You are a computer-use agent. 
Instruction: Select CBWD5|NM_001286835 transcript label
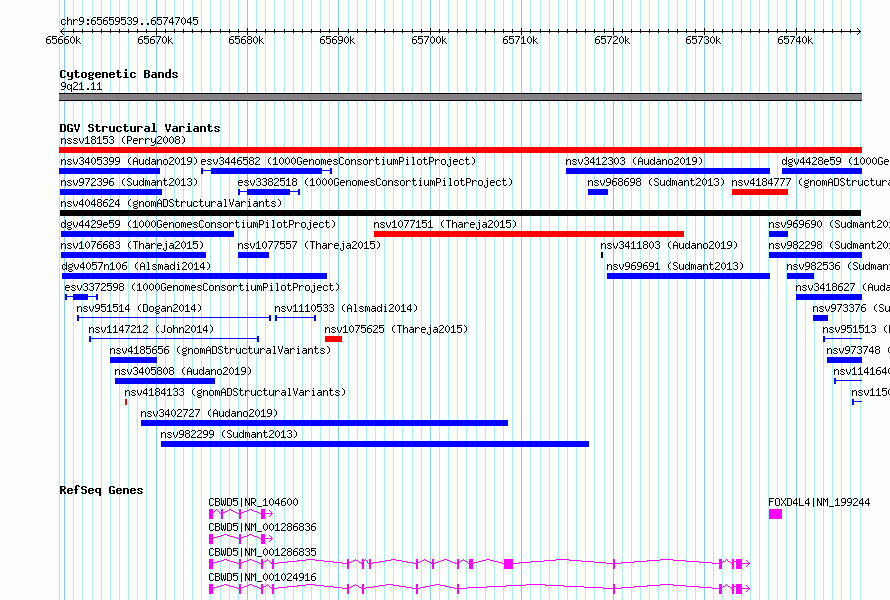click(x=262, y=552)
